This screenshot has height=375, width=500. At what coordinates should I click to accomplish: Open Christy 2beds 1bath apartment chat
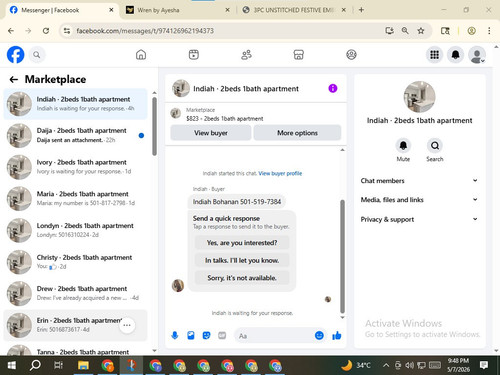pyautogui.click(x=75, y=262)
